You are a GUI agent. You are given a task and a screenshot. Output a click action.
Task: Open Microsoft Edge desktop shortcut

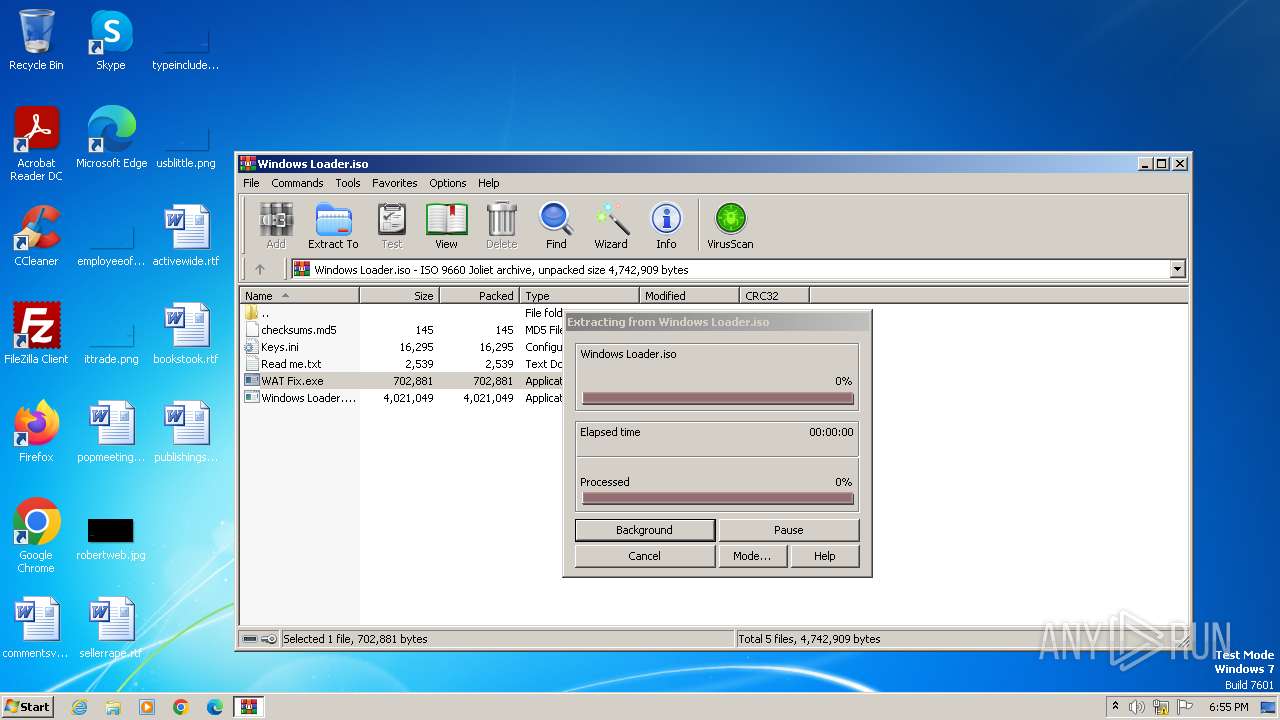click(111, 138)
